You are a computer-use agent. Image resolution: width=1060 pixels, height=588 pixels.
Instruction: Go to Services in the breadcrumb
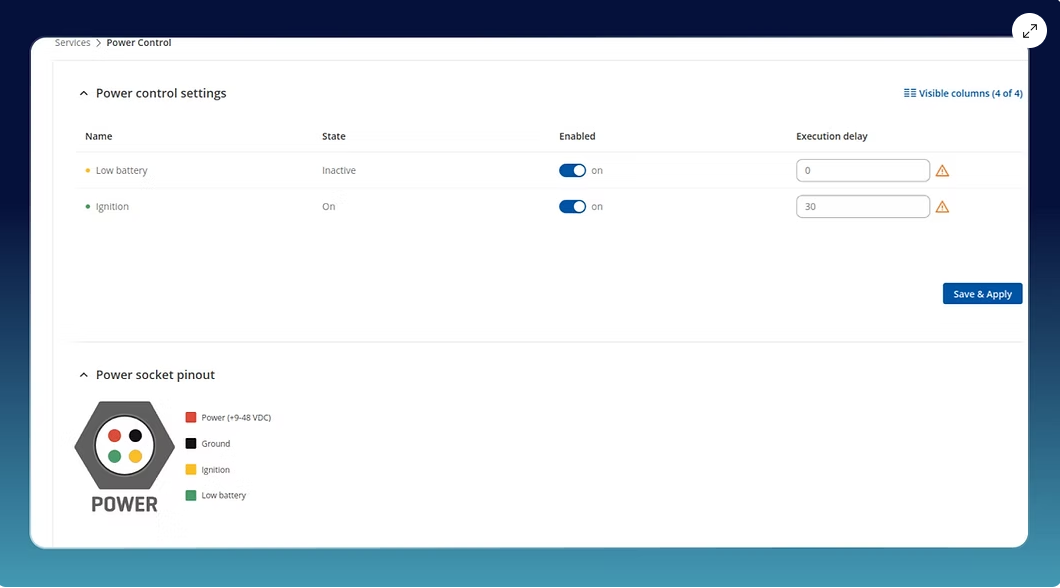pyautogui.click(x=72, y=43)
